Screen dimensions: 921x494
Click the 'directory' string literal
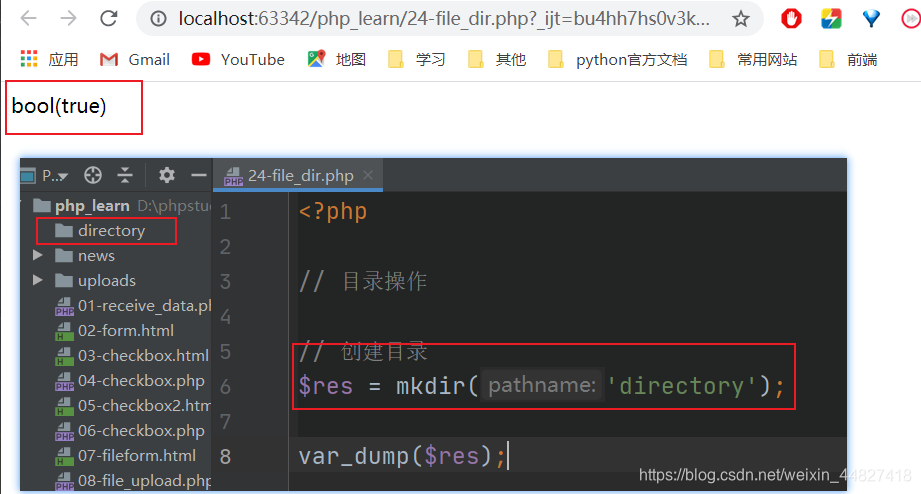(681, 387)
